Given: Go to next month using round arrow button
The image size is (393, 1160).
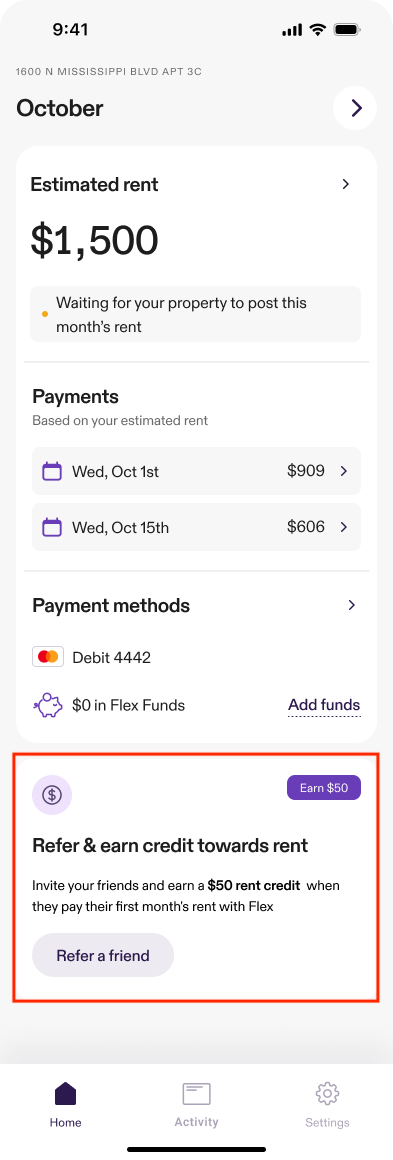Looking at the screenshot, I should 355,108.
